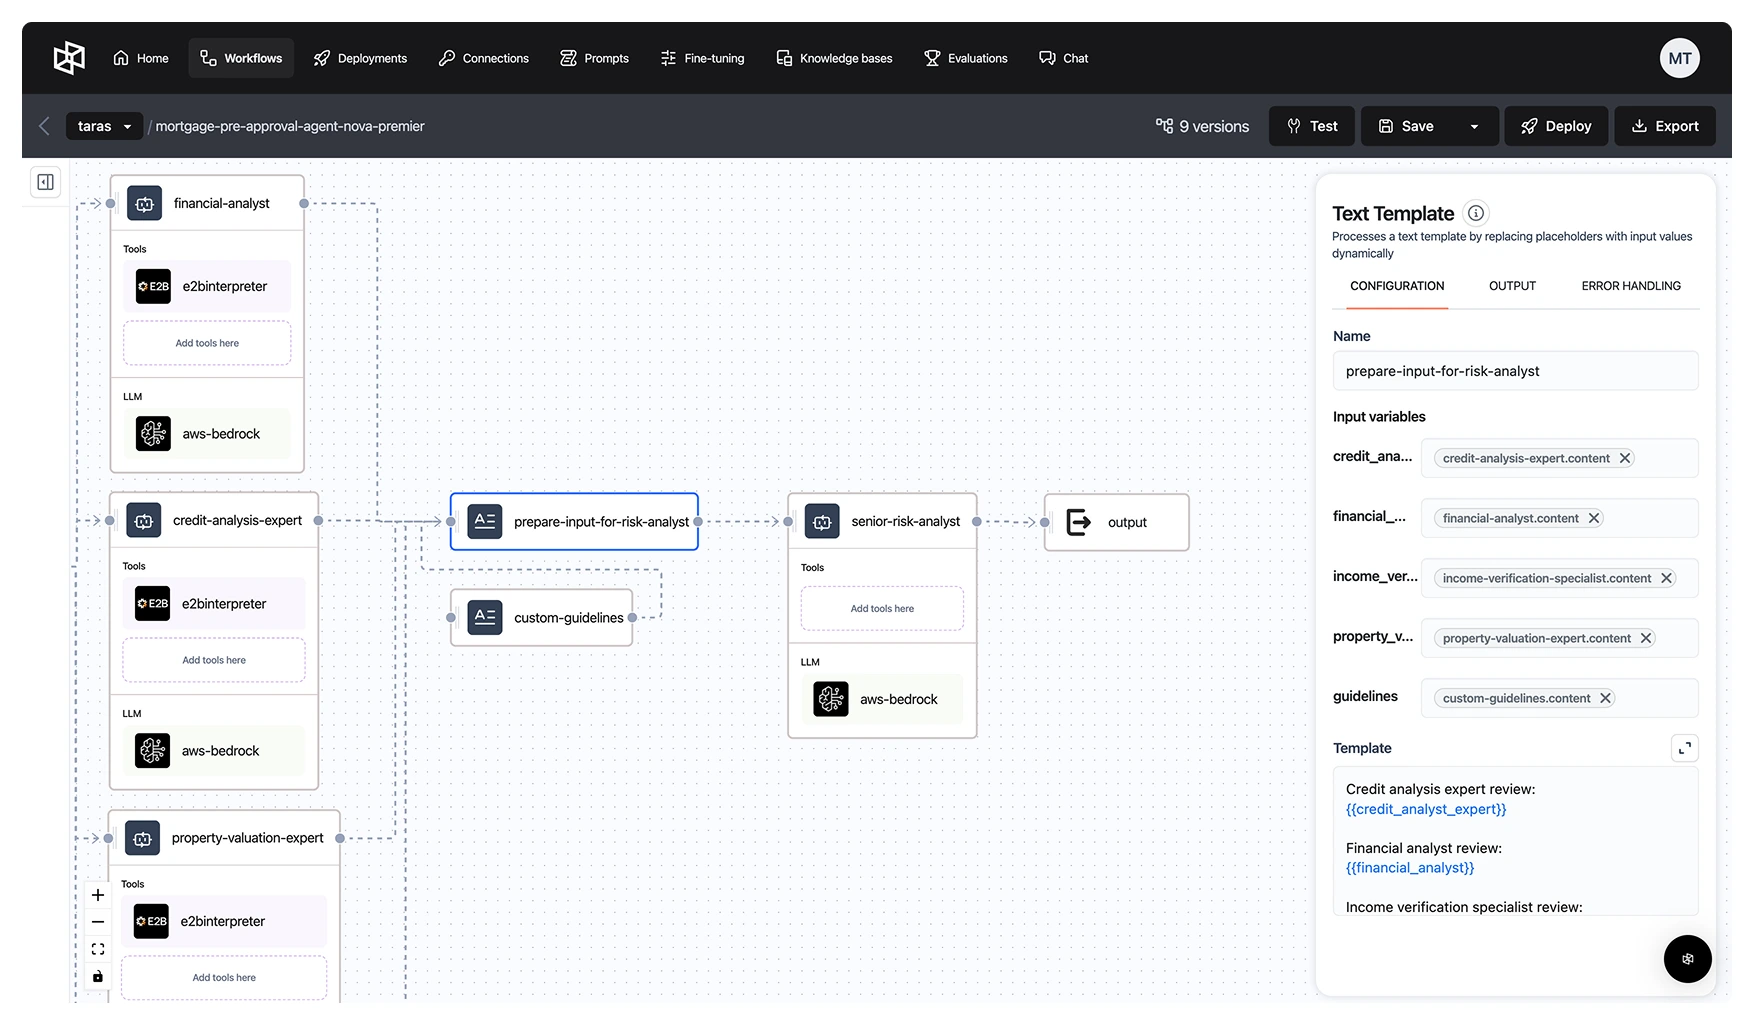Image resolution: width=1754 pixels, height=1025 pixels.
Task: View the 9 versions history
Action: (1203, 126)
